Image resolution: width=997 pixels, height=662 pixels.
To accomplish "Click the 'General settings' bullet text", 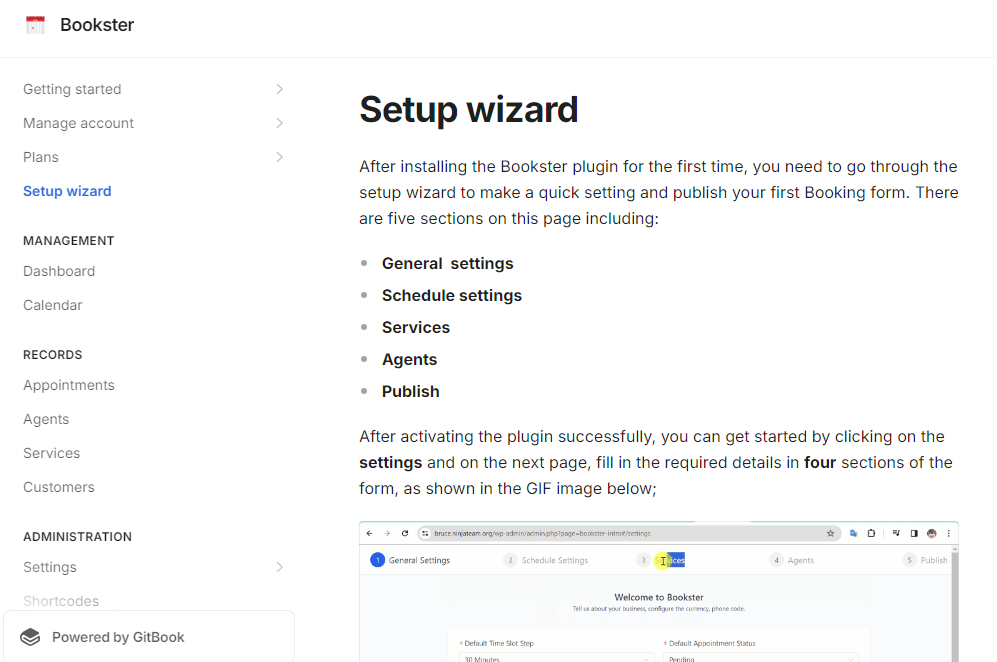I will click(x=448, y=263).
